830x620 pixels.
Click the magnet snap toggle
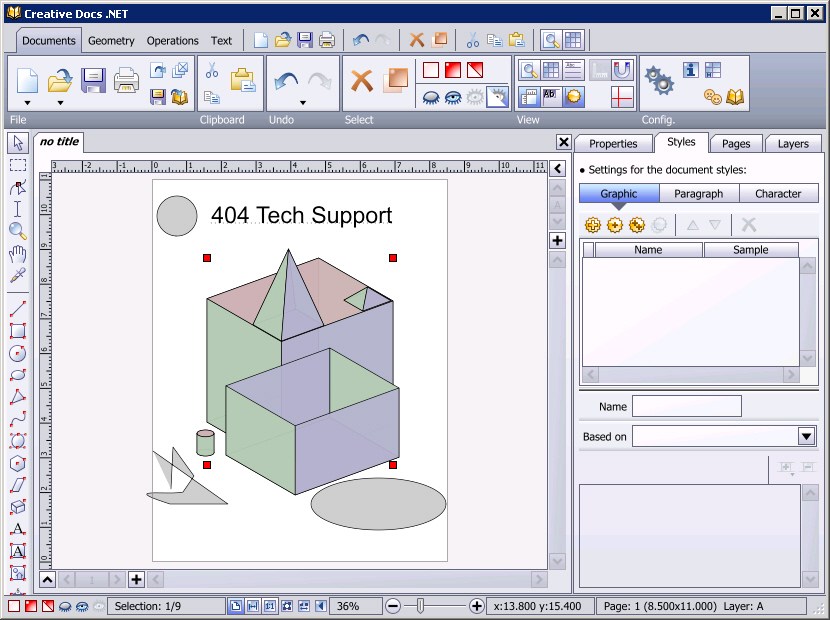tap(622, 70)
